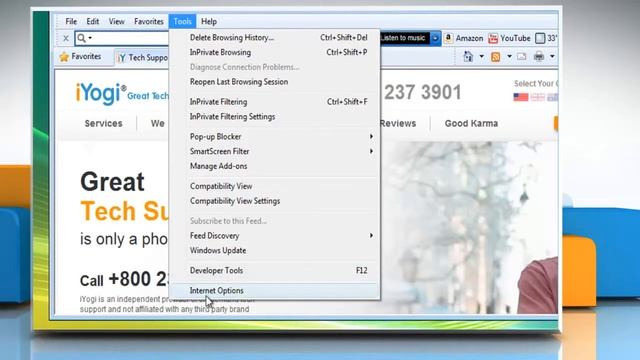The width and height of the screenshot is (640, 360).
Task: Expand the Print dropdown arrow
Action: [x=552, y=56]
